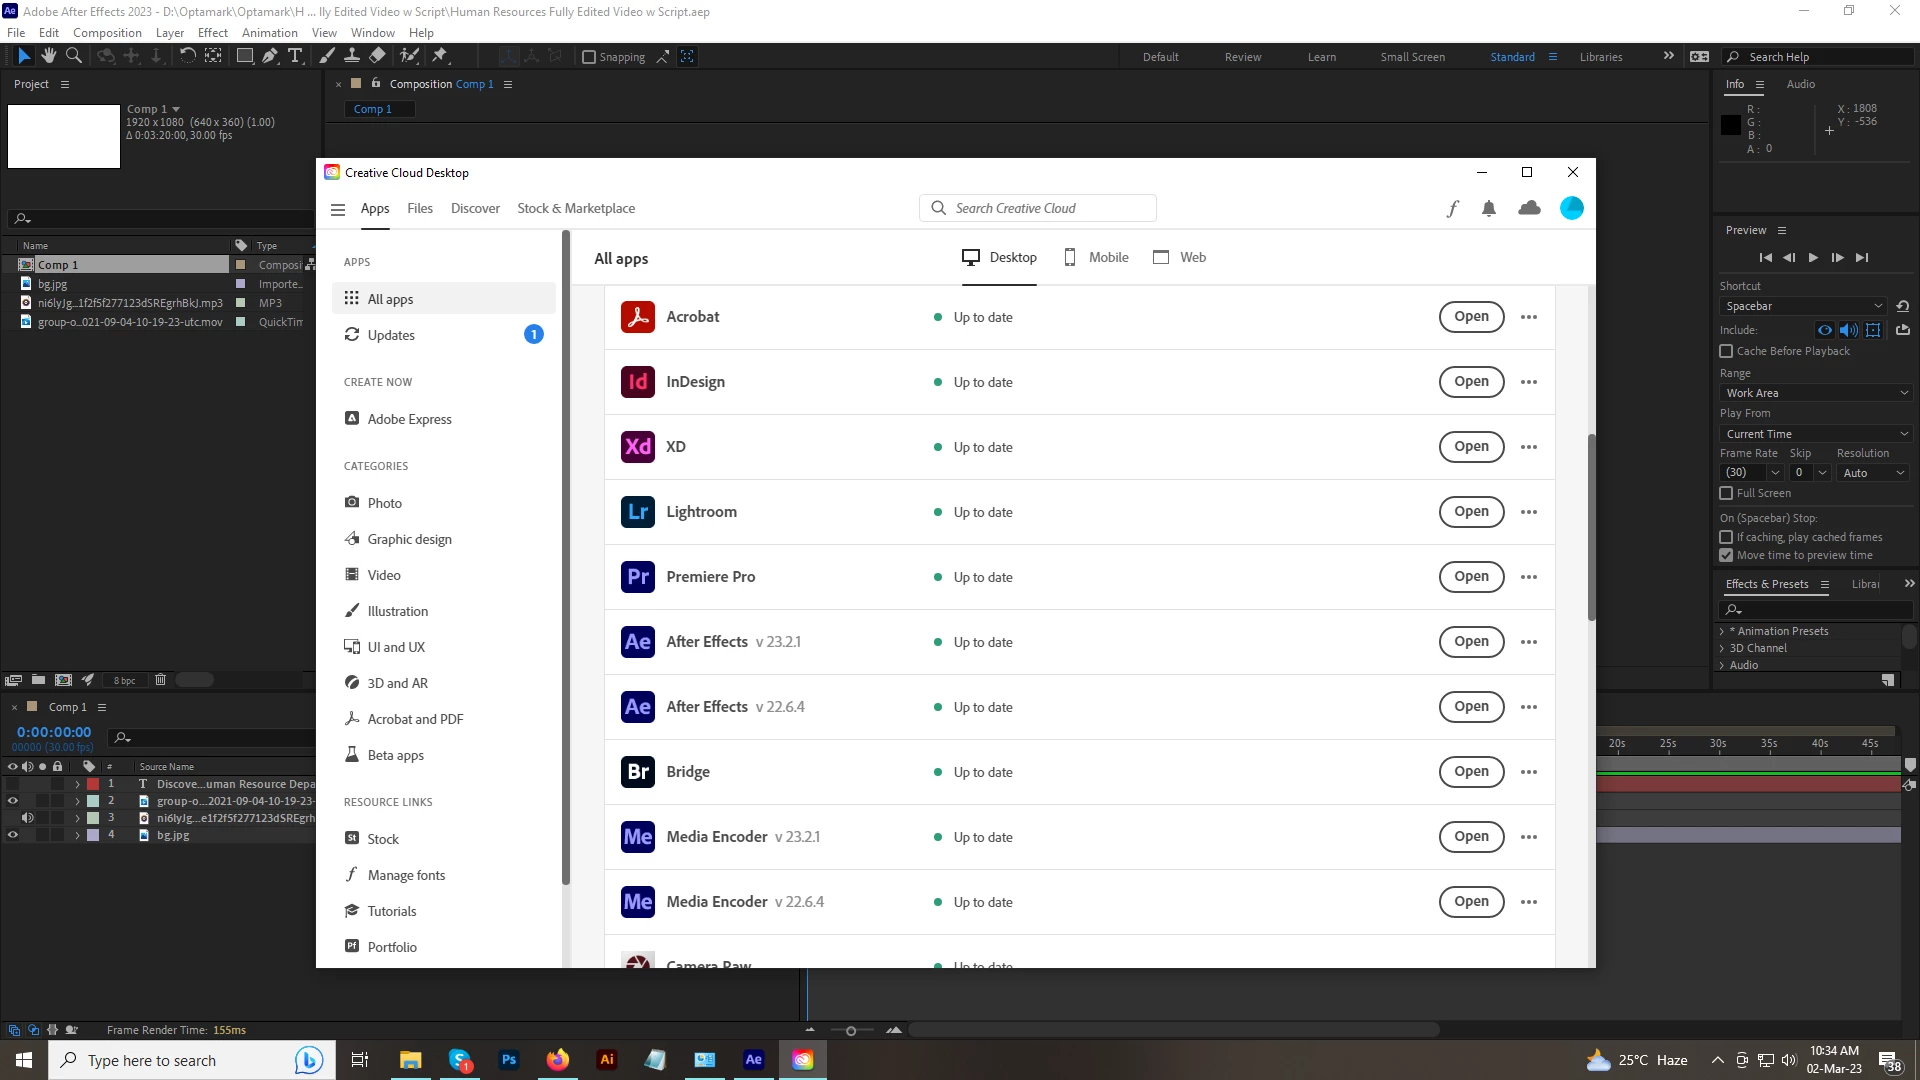Select the Horizontal Type tool

click(x=295, y=56)
